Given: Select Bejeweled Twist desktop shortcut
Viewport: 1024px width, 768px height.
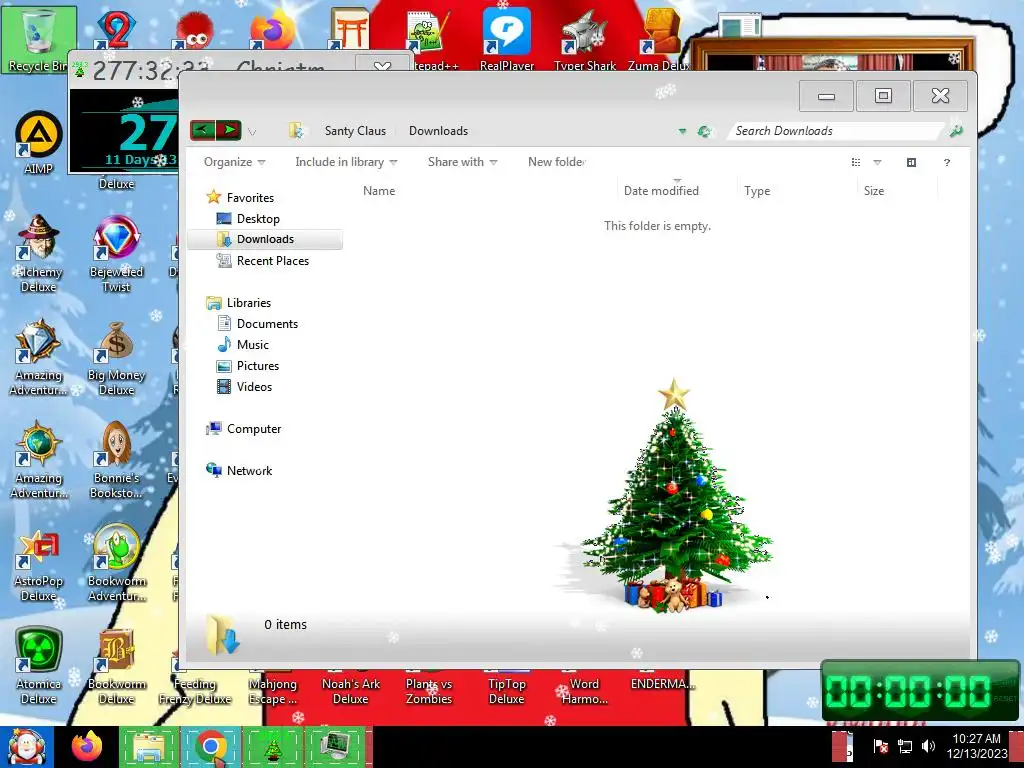Looking at the screenshot, I should pyautogui.click(x=116, y=254).
